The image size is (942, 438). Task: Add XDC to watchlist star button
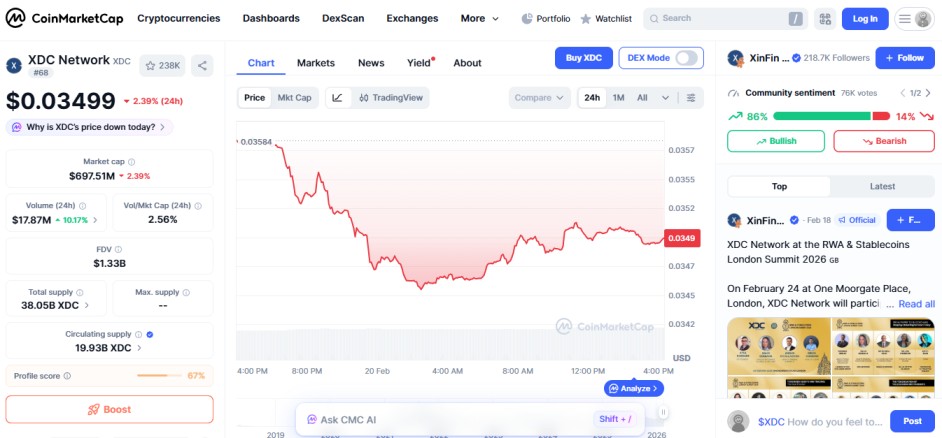click(162, 65)
